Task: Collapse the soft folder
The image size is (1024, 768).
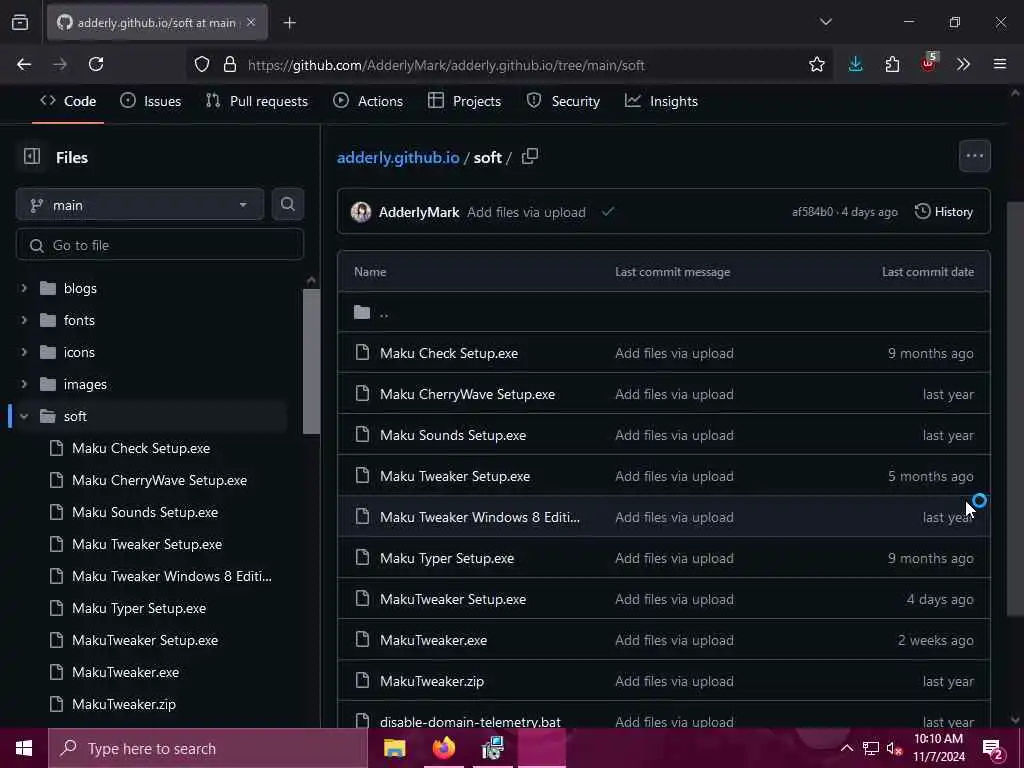Action: 24,416
